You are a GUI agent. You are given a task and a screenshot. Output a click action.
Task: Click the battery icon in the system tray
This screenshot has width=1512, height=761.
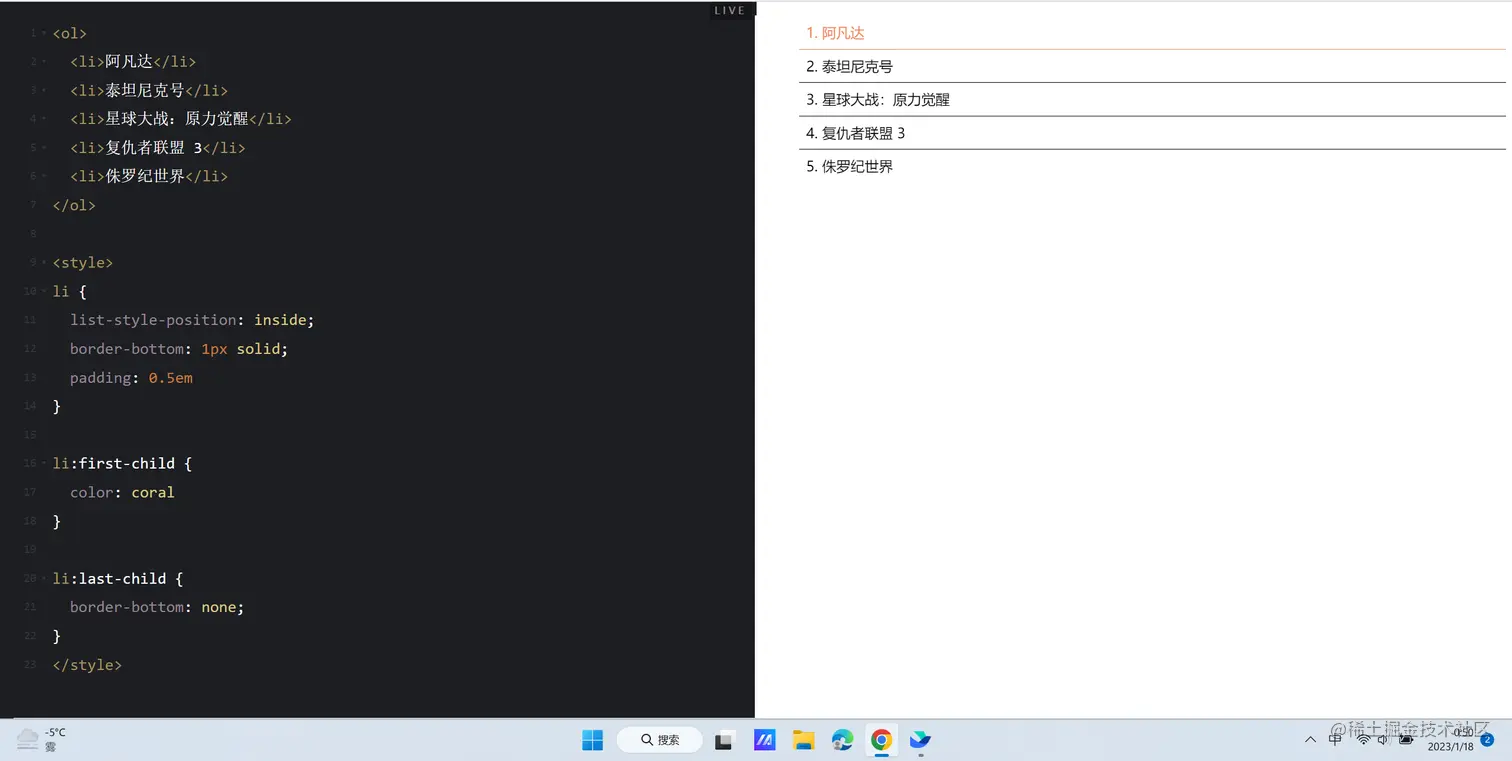pyautogui.click(x=1406, y=740)
